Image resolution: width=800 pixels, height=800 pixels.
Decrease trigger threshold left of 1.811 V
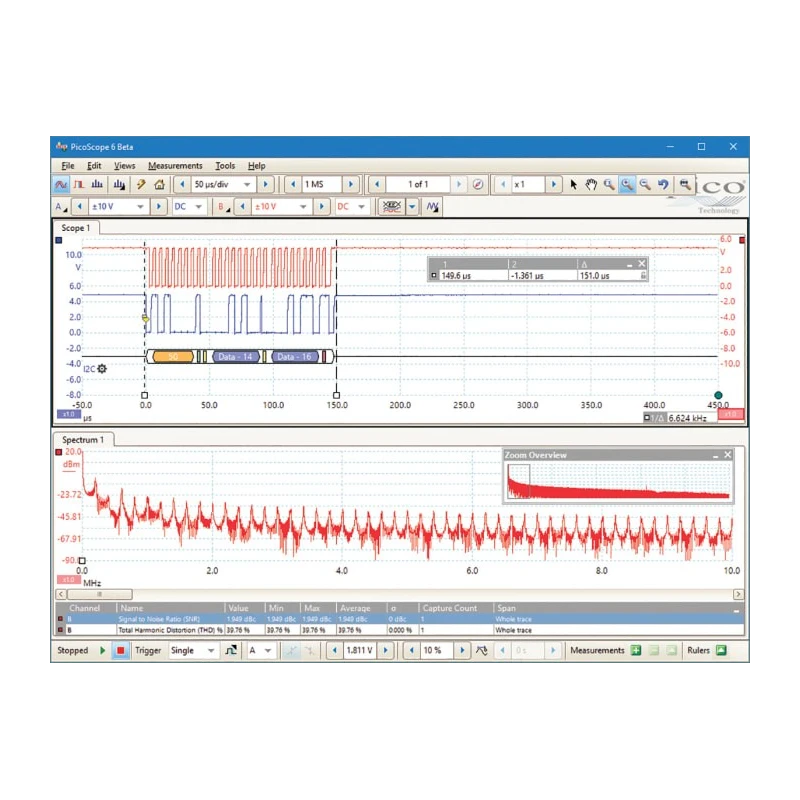(x=335, y=651)
